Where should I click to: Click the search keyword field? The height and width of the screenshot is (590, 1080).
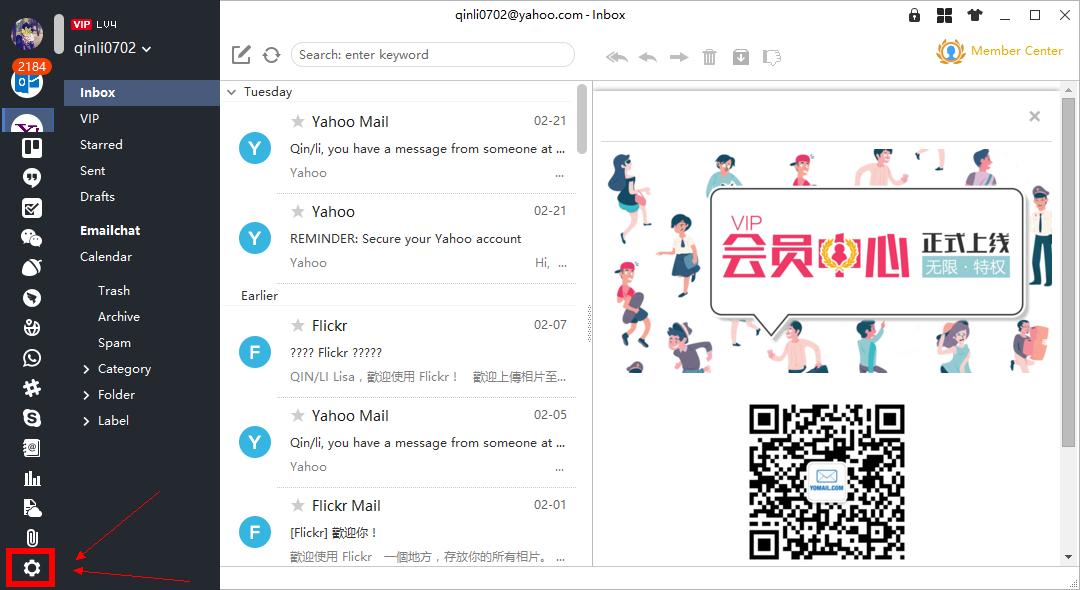(432, 54)
